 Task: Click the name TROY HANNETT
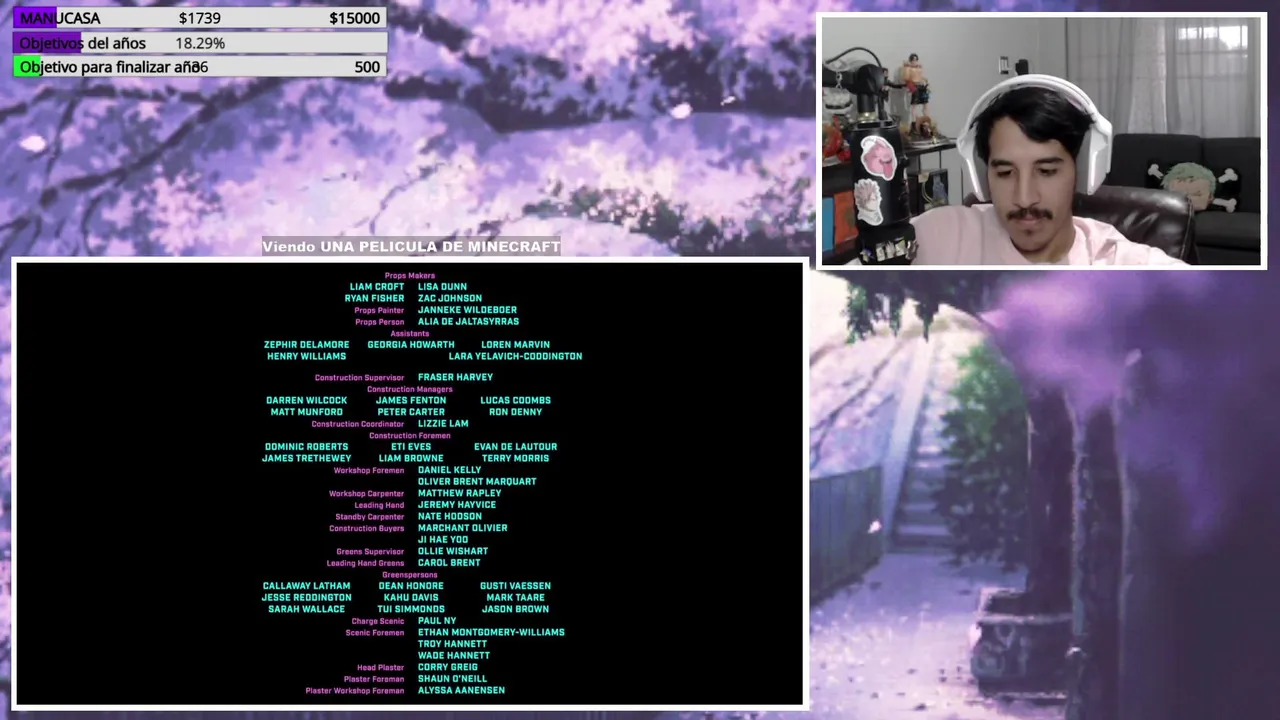point(452,644)
